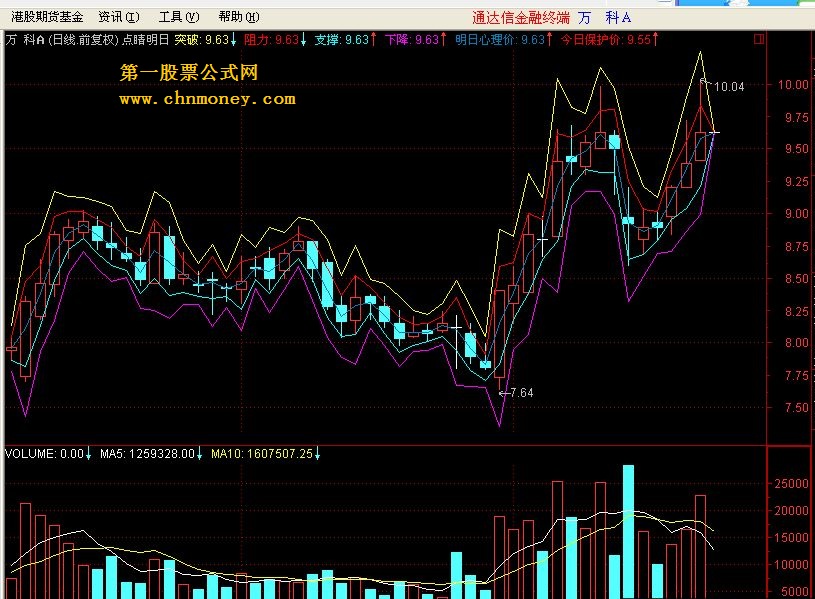Click the 10.00 price axis label
Screen dimensions: 815x599
click(793, 85)
